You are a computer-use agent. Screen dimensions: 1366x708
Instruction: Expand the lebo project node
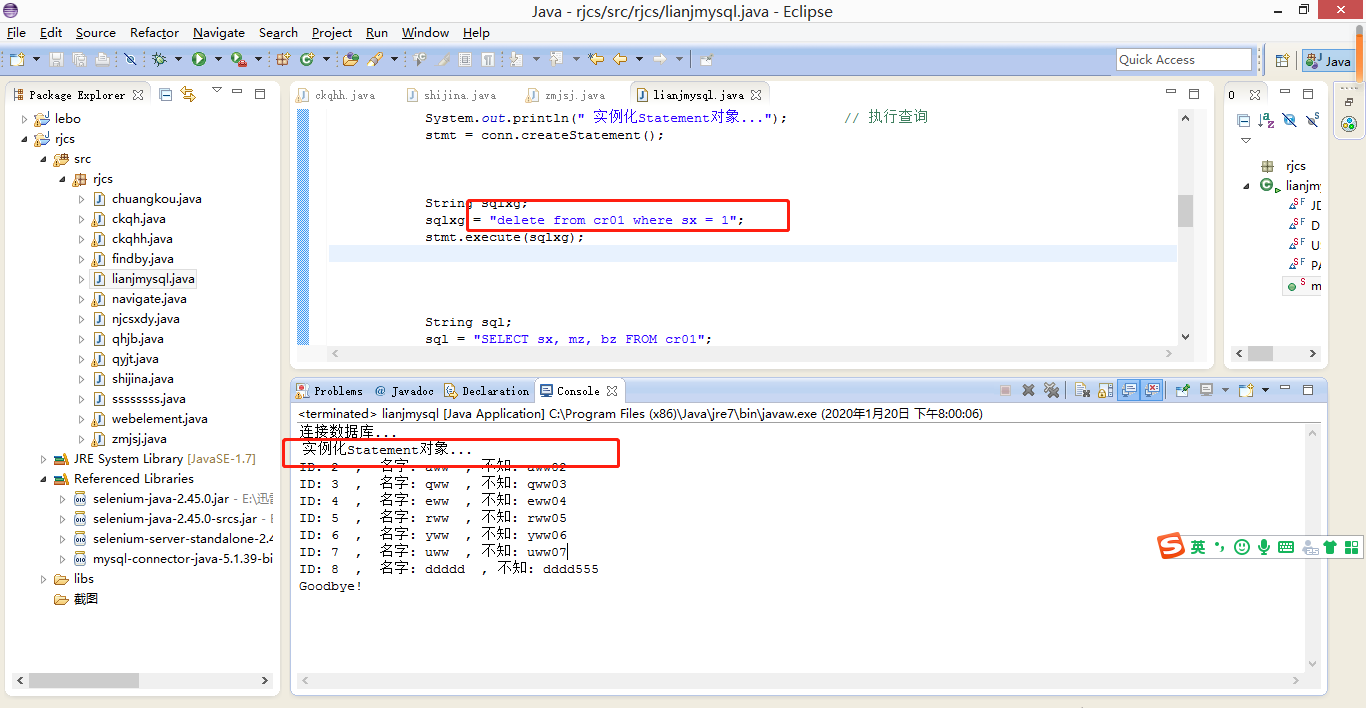[x=25, y=118]
